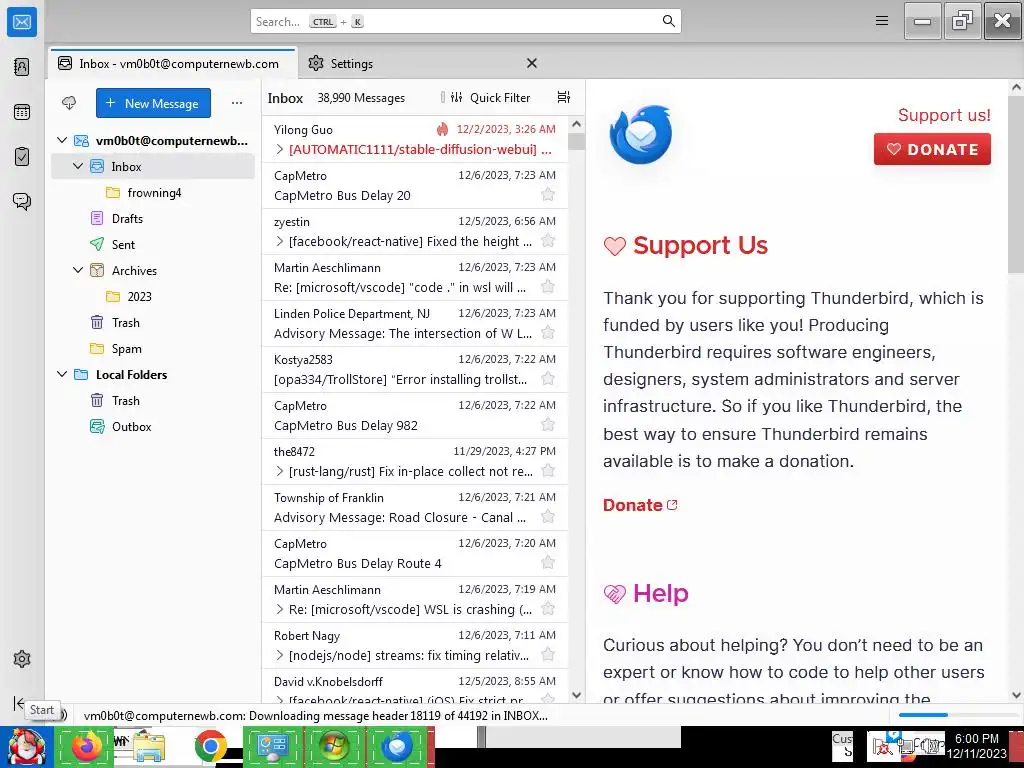Star the Township of Franklin message
Viewport: 1024px width, 768px height.
click(x=548, y=517)
